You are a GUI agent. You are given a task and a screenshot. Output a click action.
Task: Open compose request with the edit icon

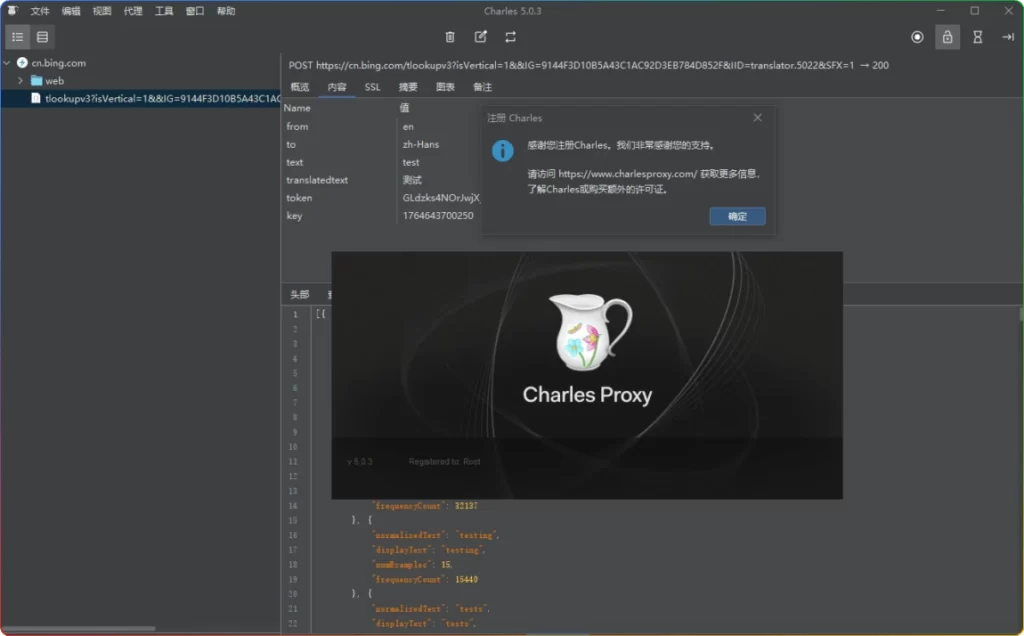point(480,36)
